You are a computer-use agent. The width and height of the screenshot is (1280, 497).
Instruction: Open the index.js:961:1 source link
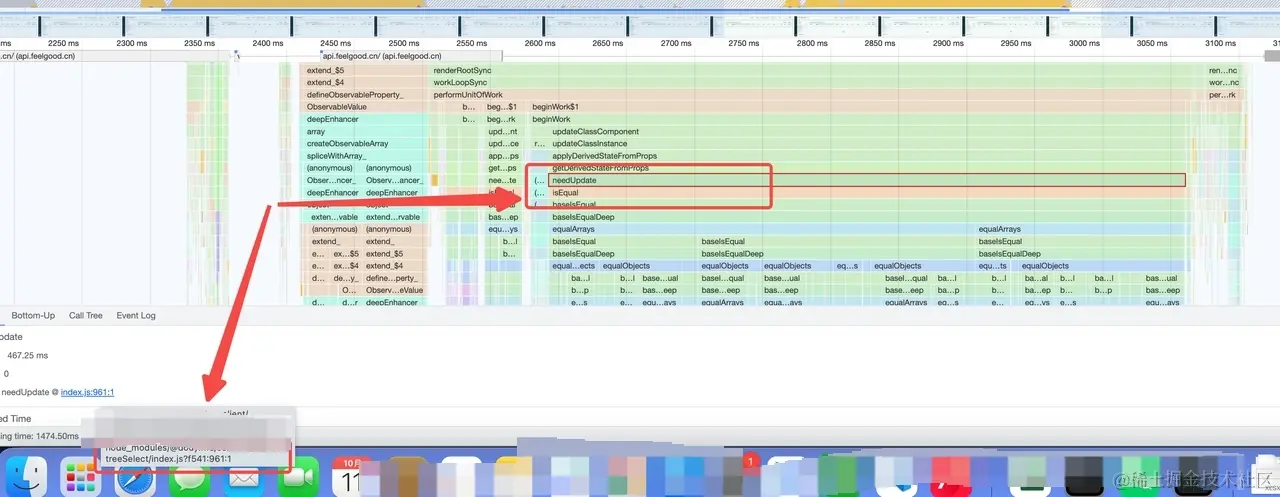pyautogui.click(x=88, y=393)
